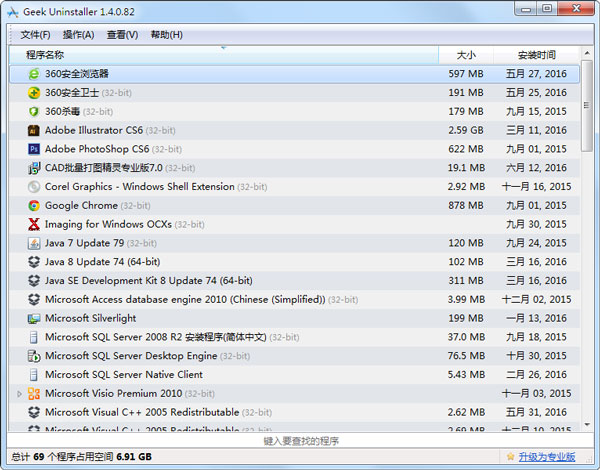
Task: Click the SQL Server 2008 R2 安装程序 icon
Action: [x=34, y=337]
